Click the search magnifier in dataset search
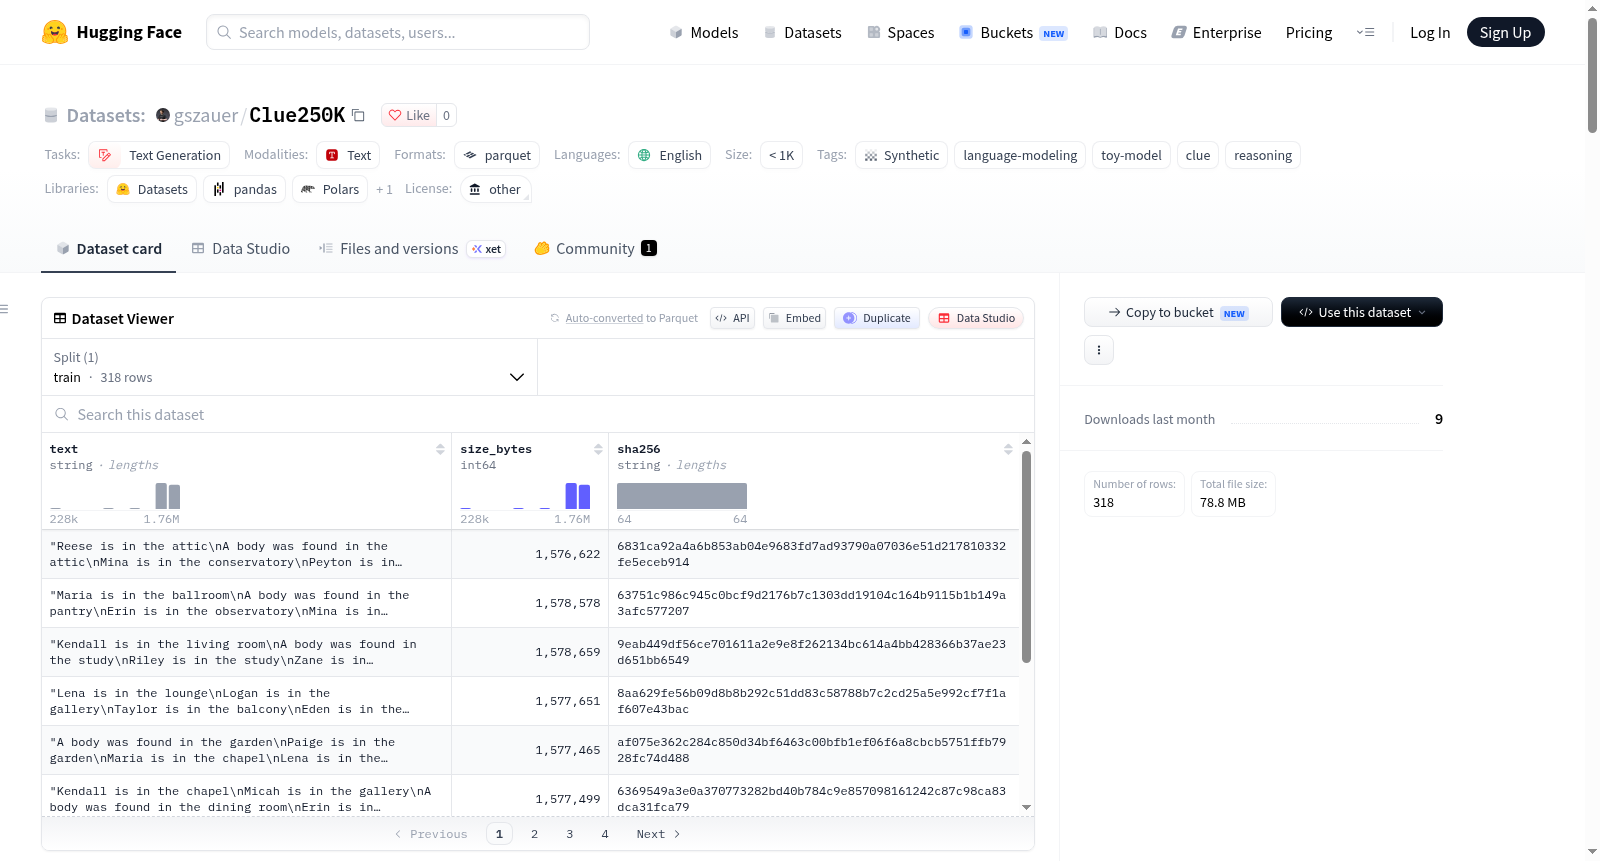This screenshot has height=861, width=1600. click(62, 414)
